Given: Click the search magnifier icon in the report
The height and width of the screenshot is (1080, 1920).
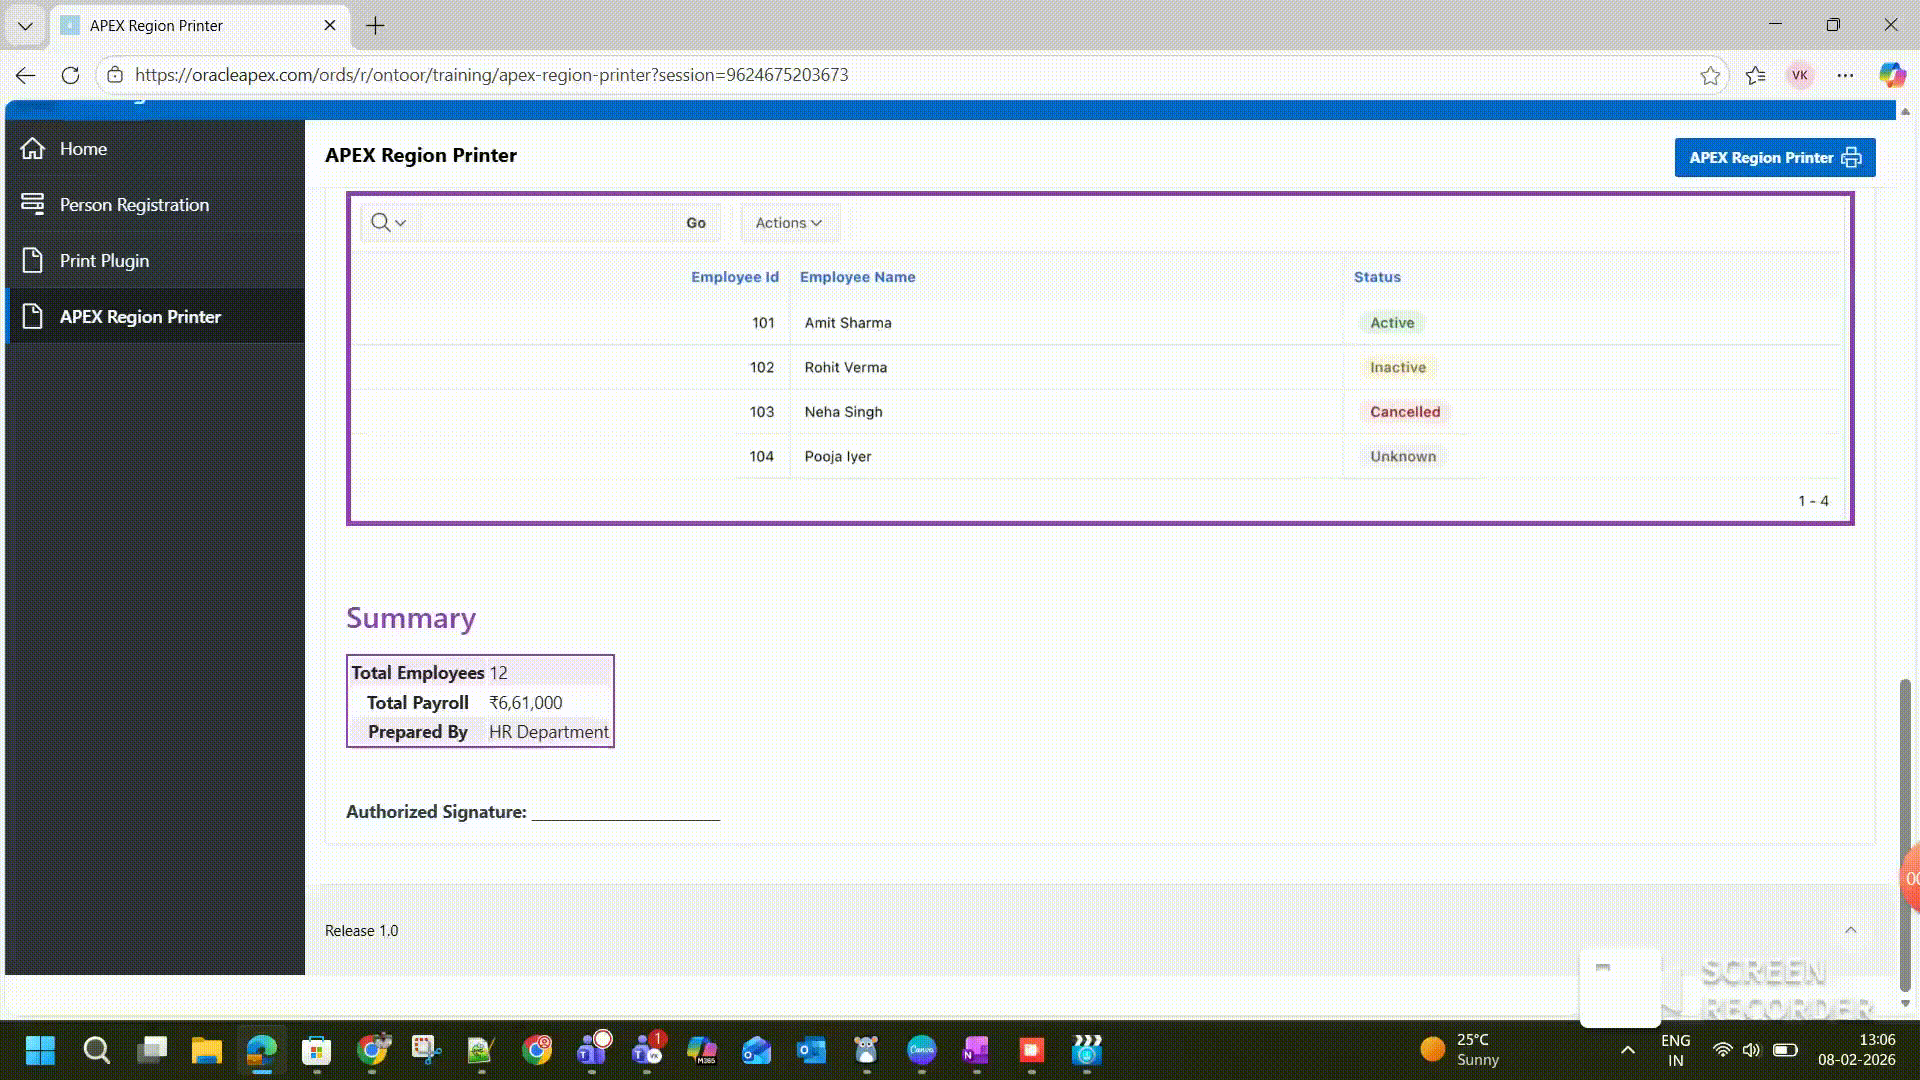Looking at the screenshot, I should coord(379,222).
